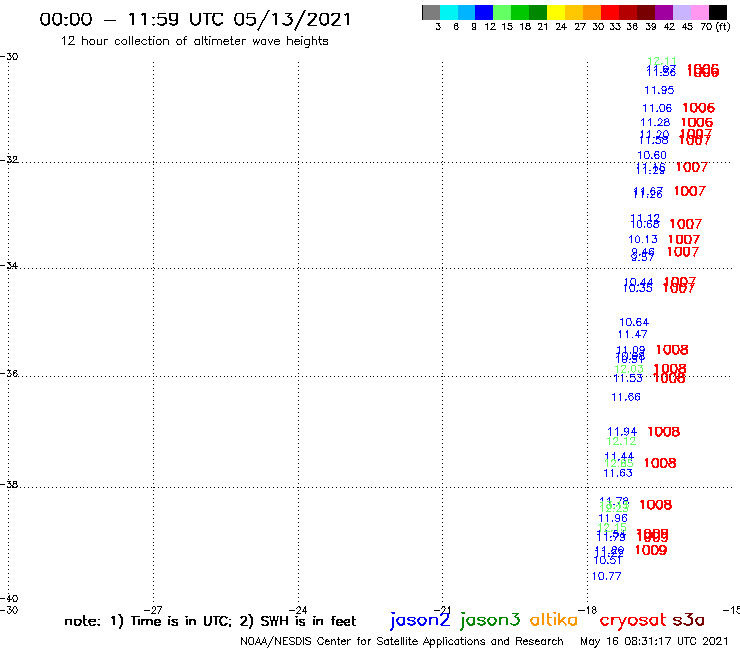Screen dimensions: 740x650
Task: Click the title '00:00 – 11:59 UTC 05/13/2021'
Action: tap(195, 19)
